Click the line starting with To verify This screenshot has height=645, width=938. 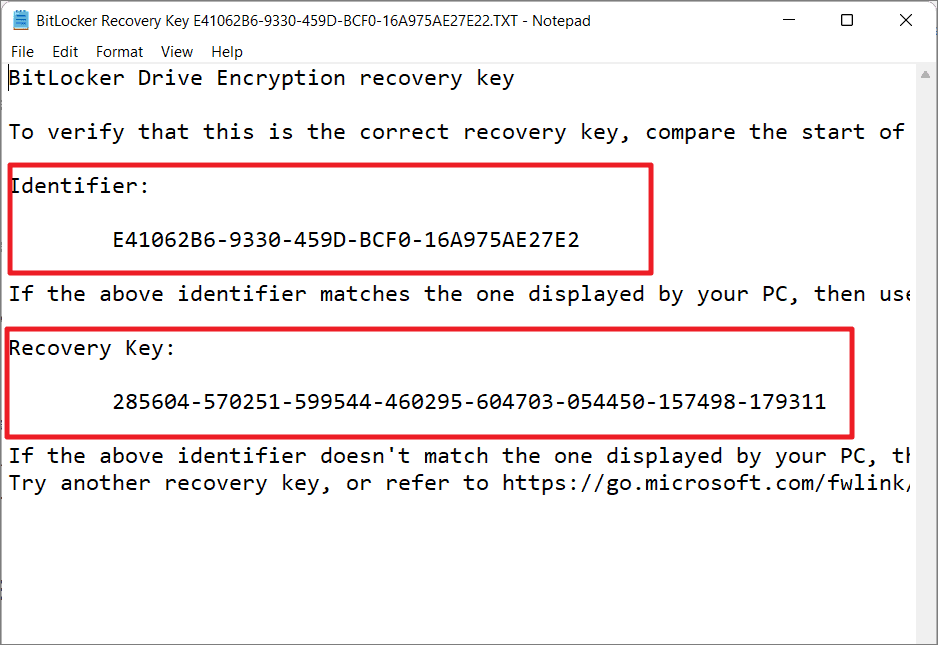pyautogui.click(x=300, y=131)
